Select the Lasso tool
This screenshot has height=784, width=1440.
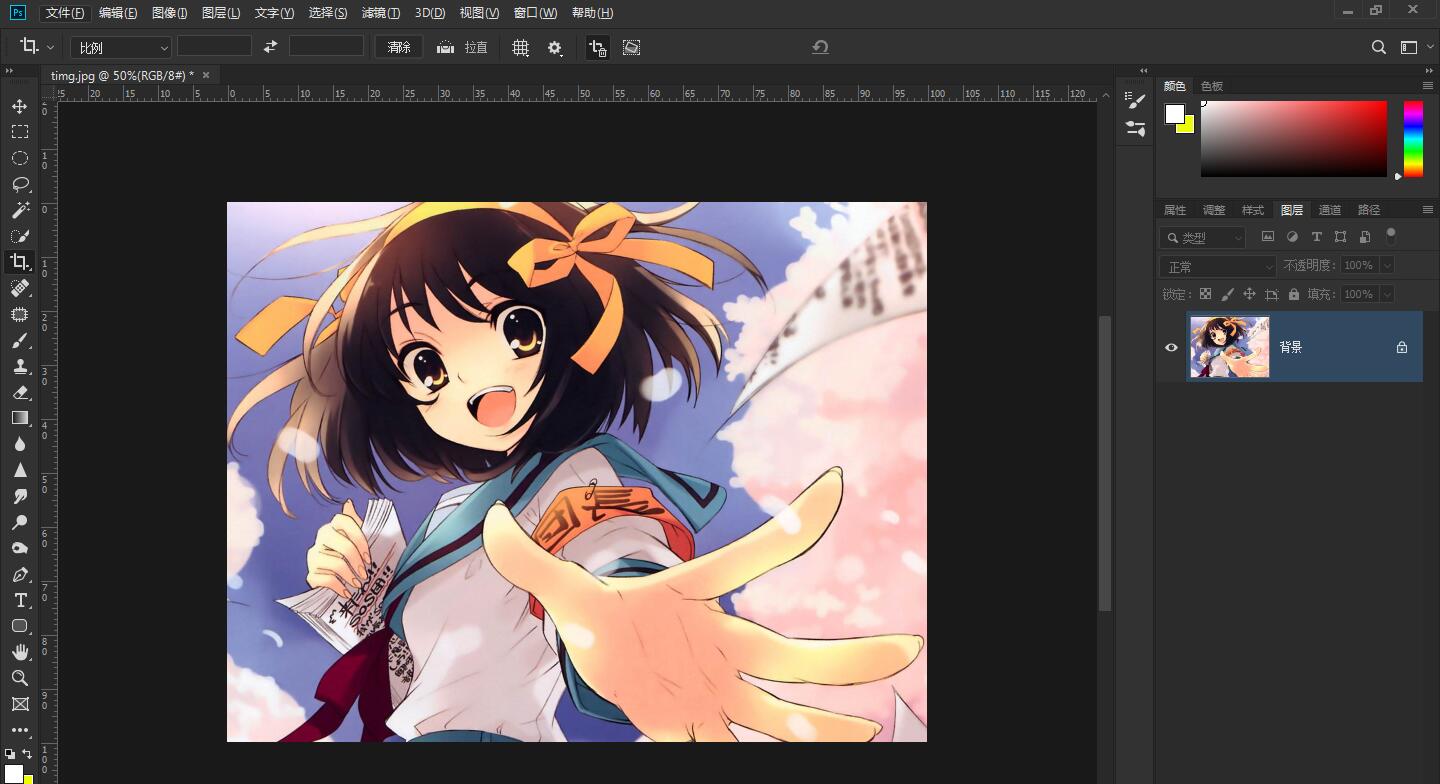click(x=19, y=184)
